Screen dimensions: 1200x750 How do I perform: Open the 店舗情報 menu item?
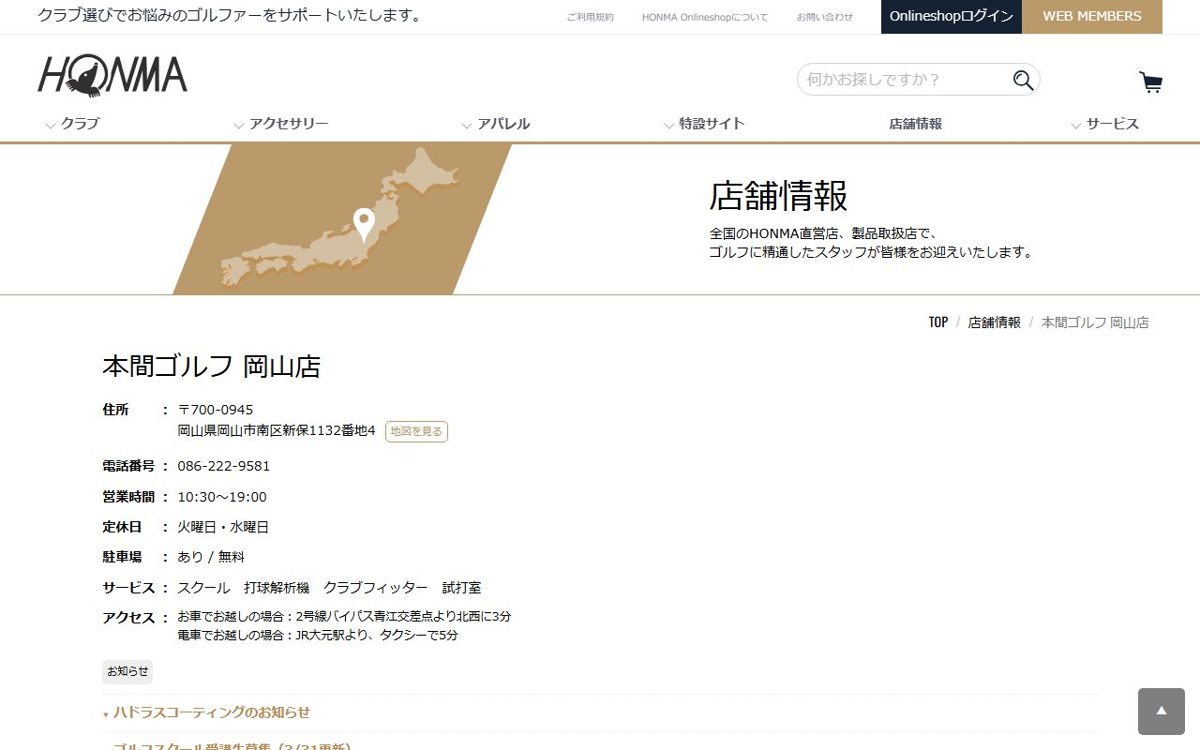915,124
